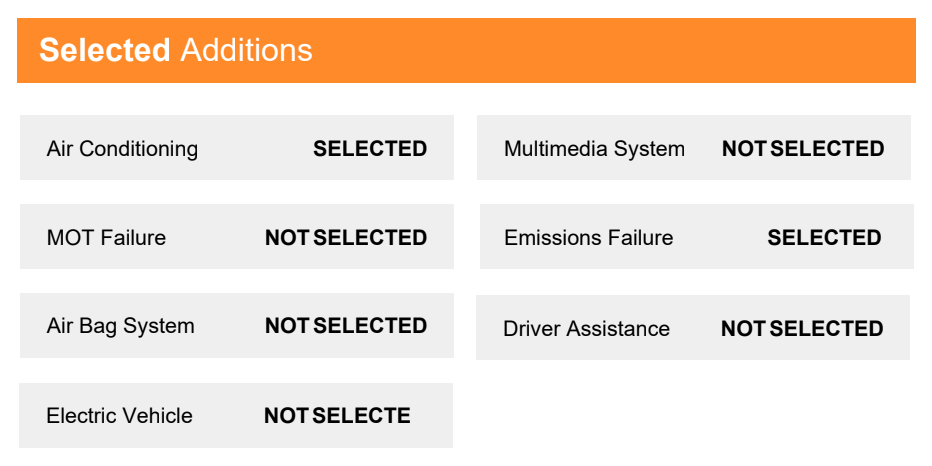Click the Driver Assistance label
This screenshot has height=466, width=932.
586,329
